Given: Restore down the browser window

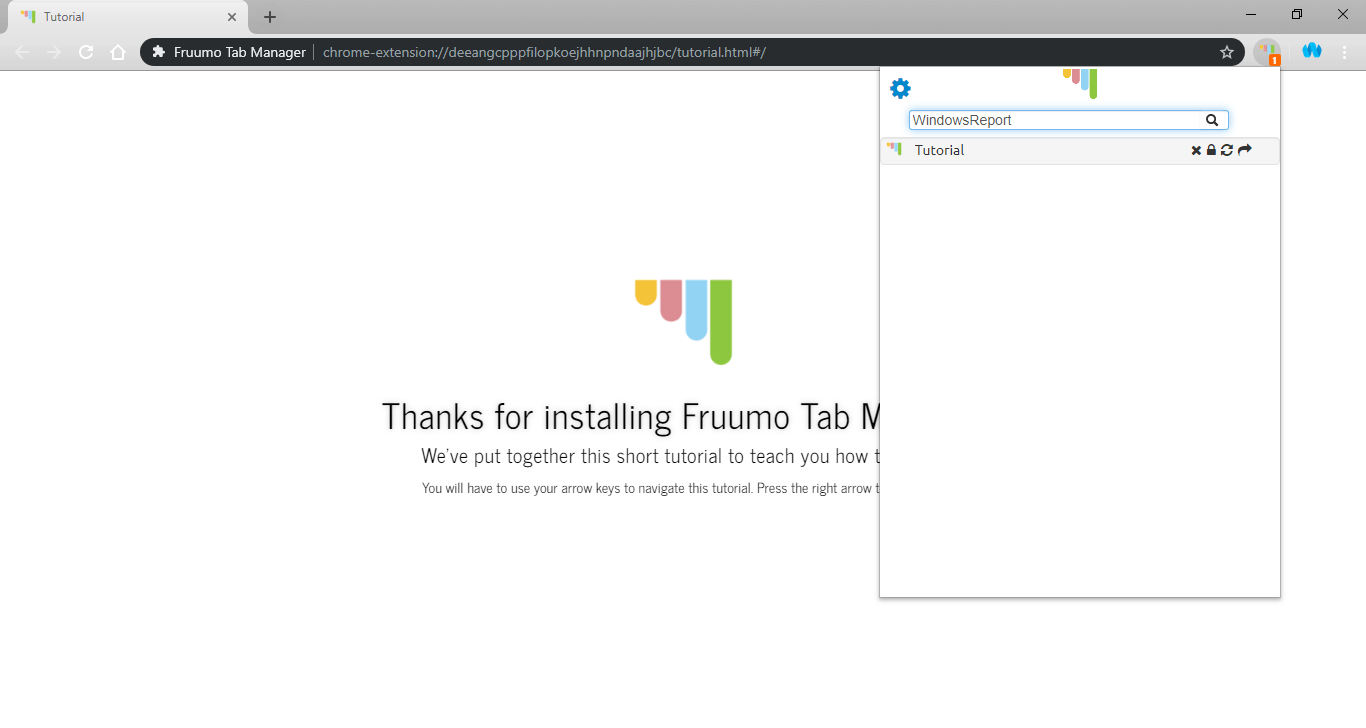Looking at the screenshot, I should (1297, 14).
